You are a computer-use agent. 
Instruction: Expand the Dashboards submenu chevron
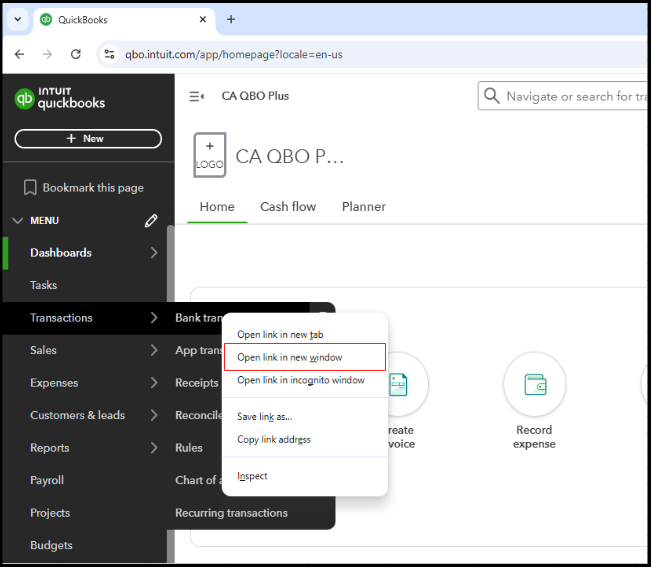pos(154,252)
